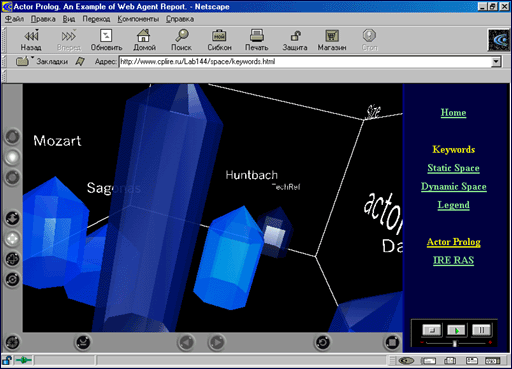Open the Компоненты menu
512x369 pixels.
tap(138, 19)
